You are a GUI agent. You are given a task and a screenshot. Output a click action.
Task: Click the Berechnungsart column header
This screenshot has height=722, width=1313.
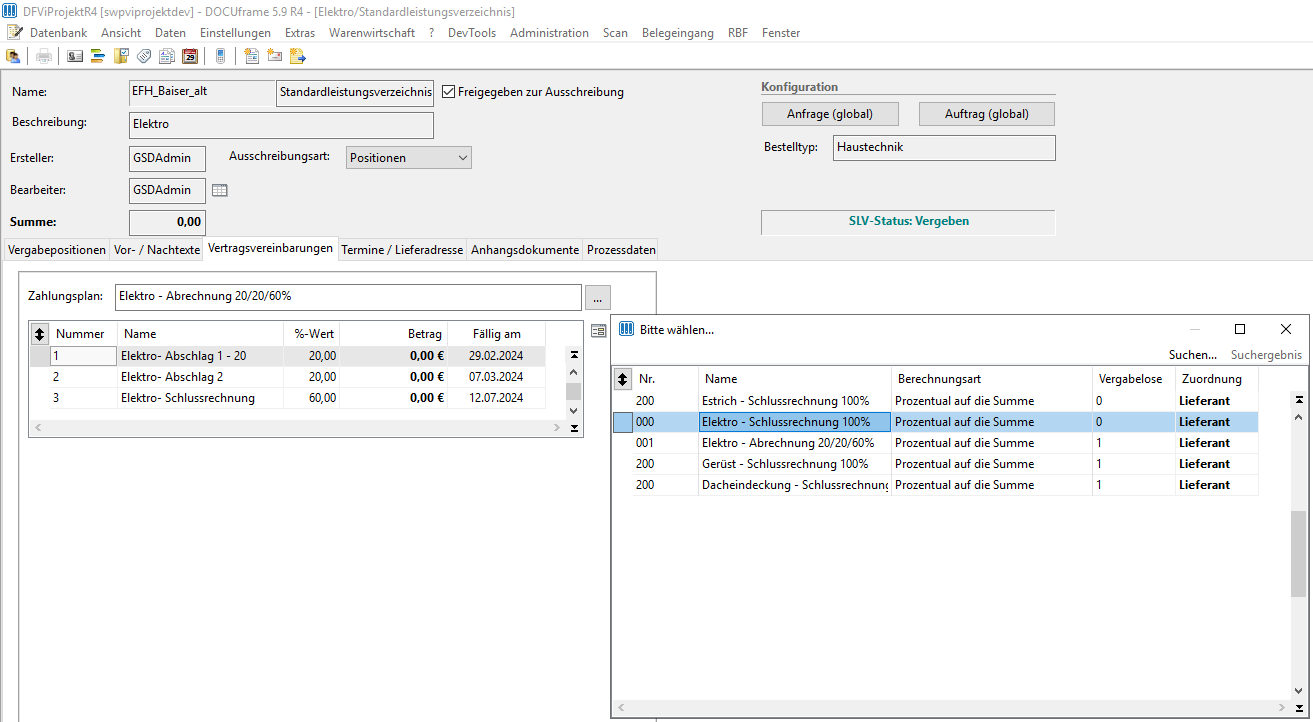click(x=991, y=379)
